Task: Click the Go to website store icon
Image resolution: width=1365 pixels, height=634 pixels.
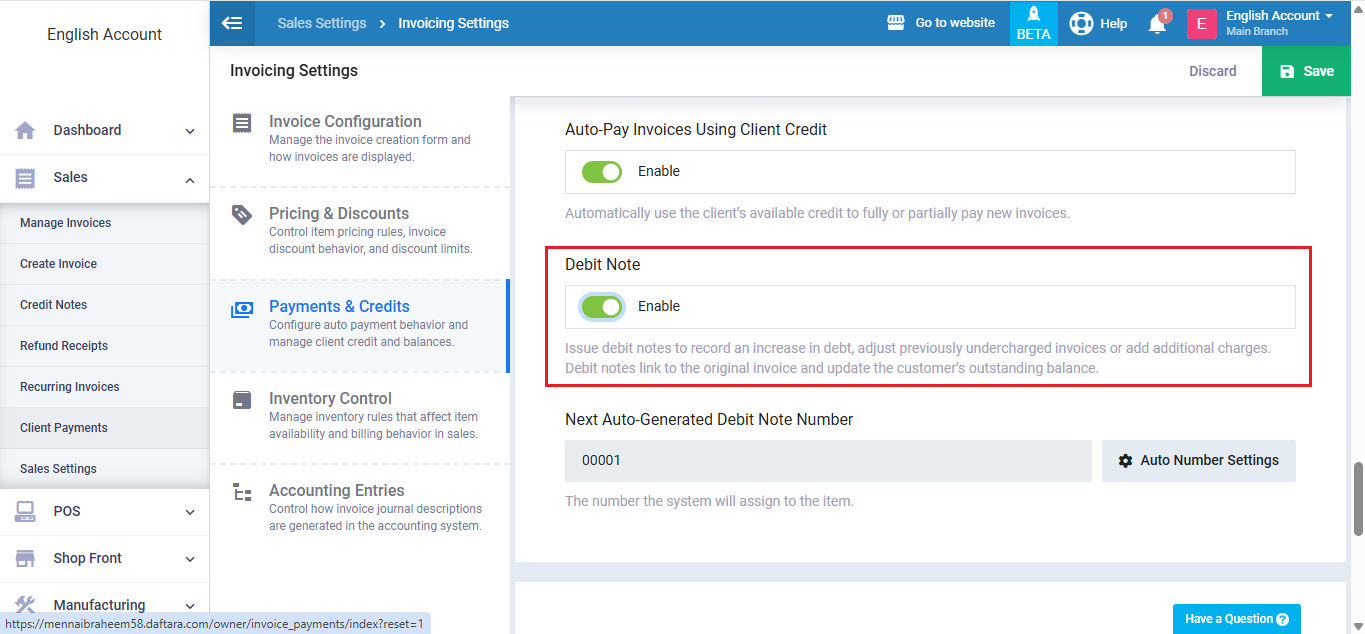Action: [896, 23]
